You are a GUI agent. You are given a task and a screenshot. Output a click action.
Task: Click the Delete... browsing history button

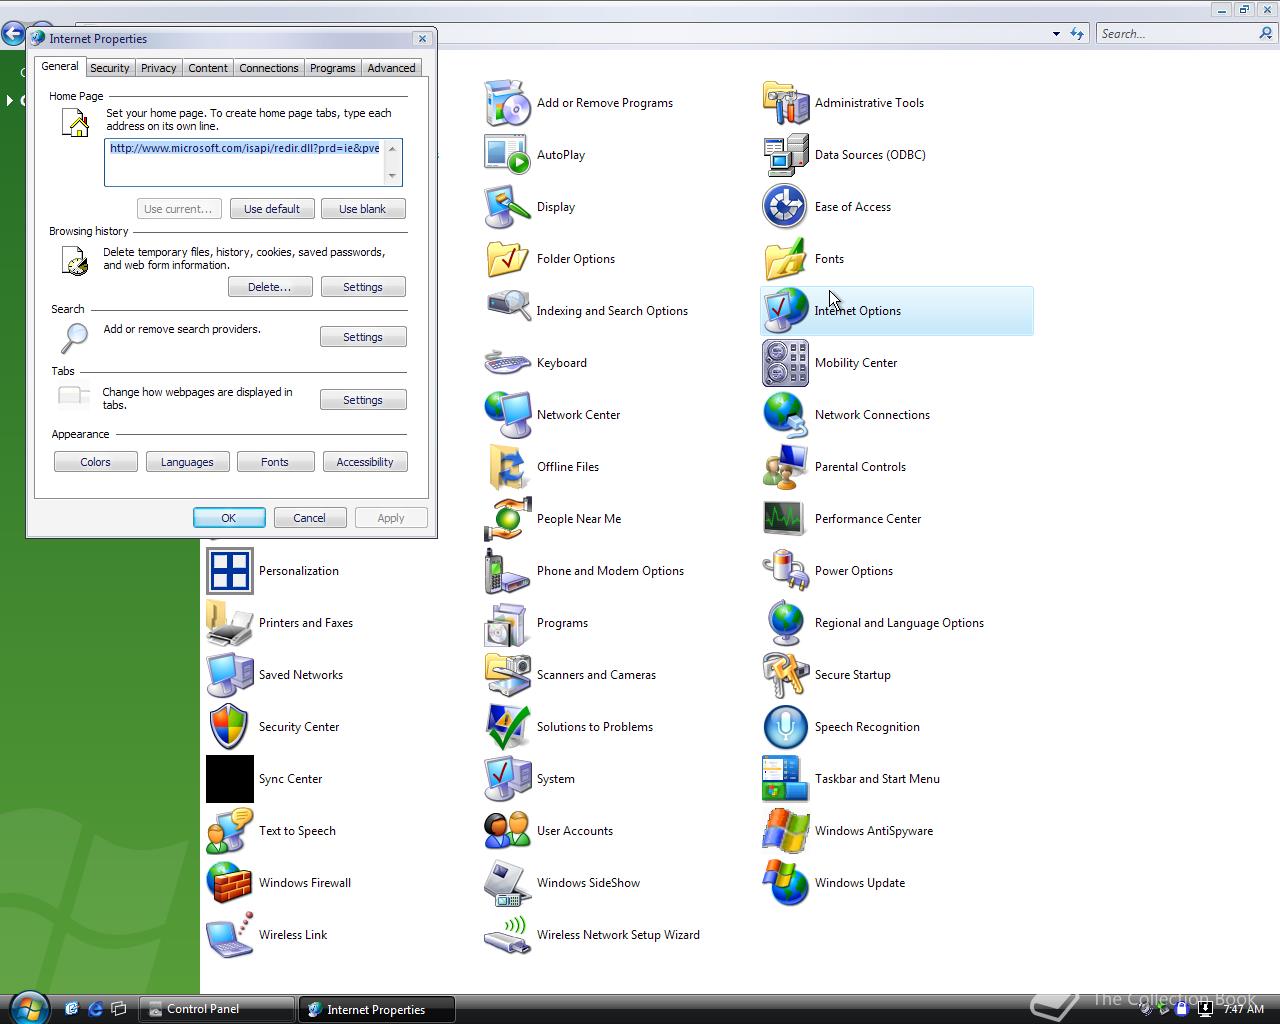click(270, 287)
